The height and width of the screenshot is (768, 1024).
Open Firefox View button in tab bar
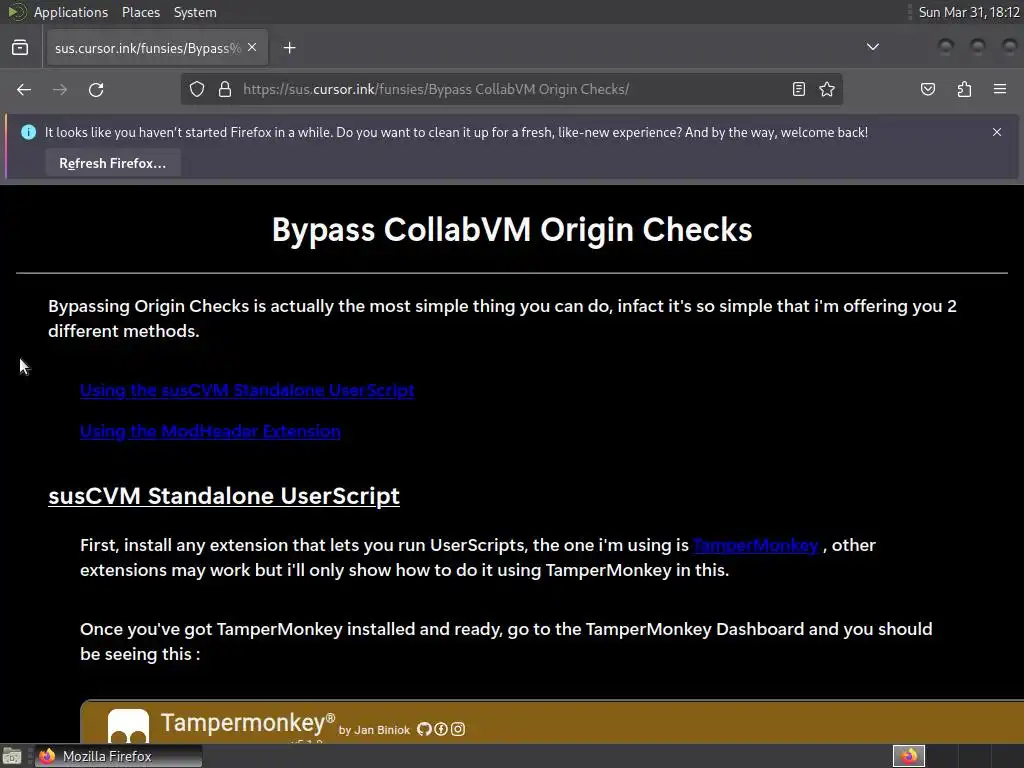(x=20, y=48)
